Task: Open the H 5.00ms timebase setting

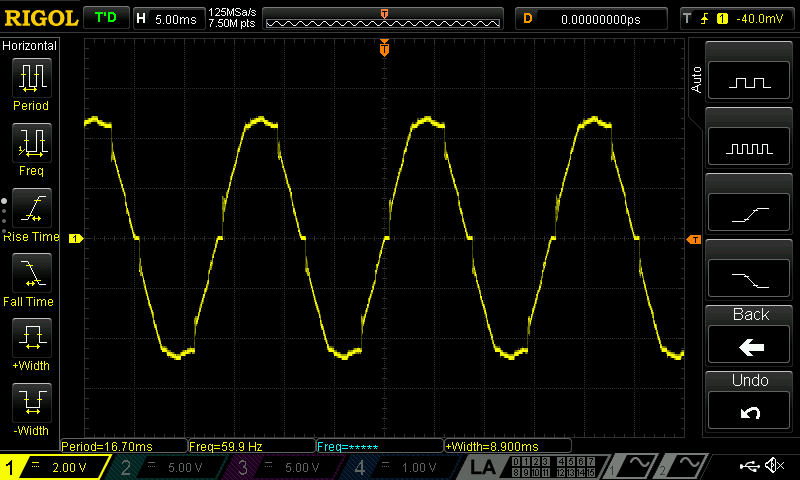Action: point(167,18)
